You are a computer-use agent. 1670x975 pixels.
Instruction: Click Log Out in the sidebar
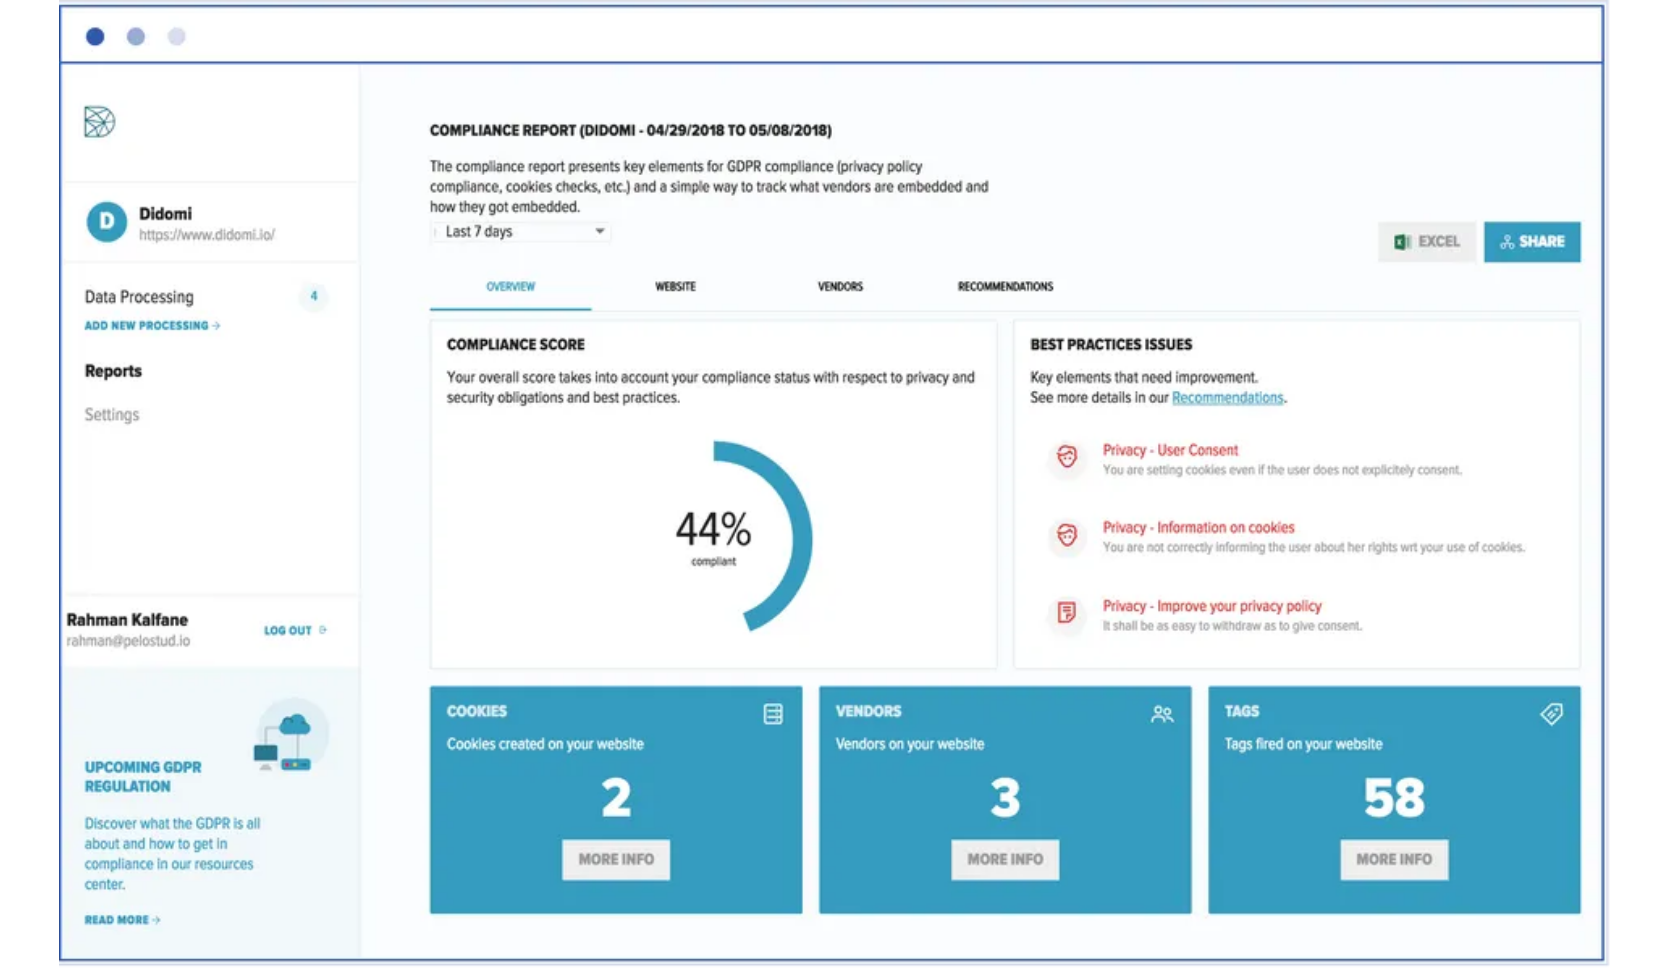click(x=295, y=631)
